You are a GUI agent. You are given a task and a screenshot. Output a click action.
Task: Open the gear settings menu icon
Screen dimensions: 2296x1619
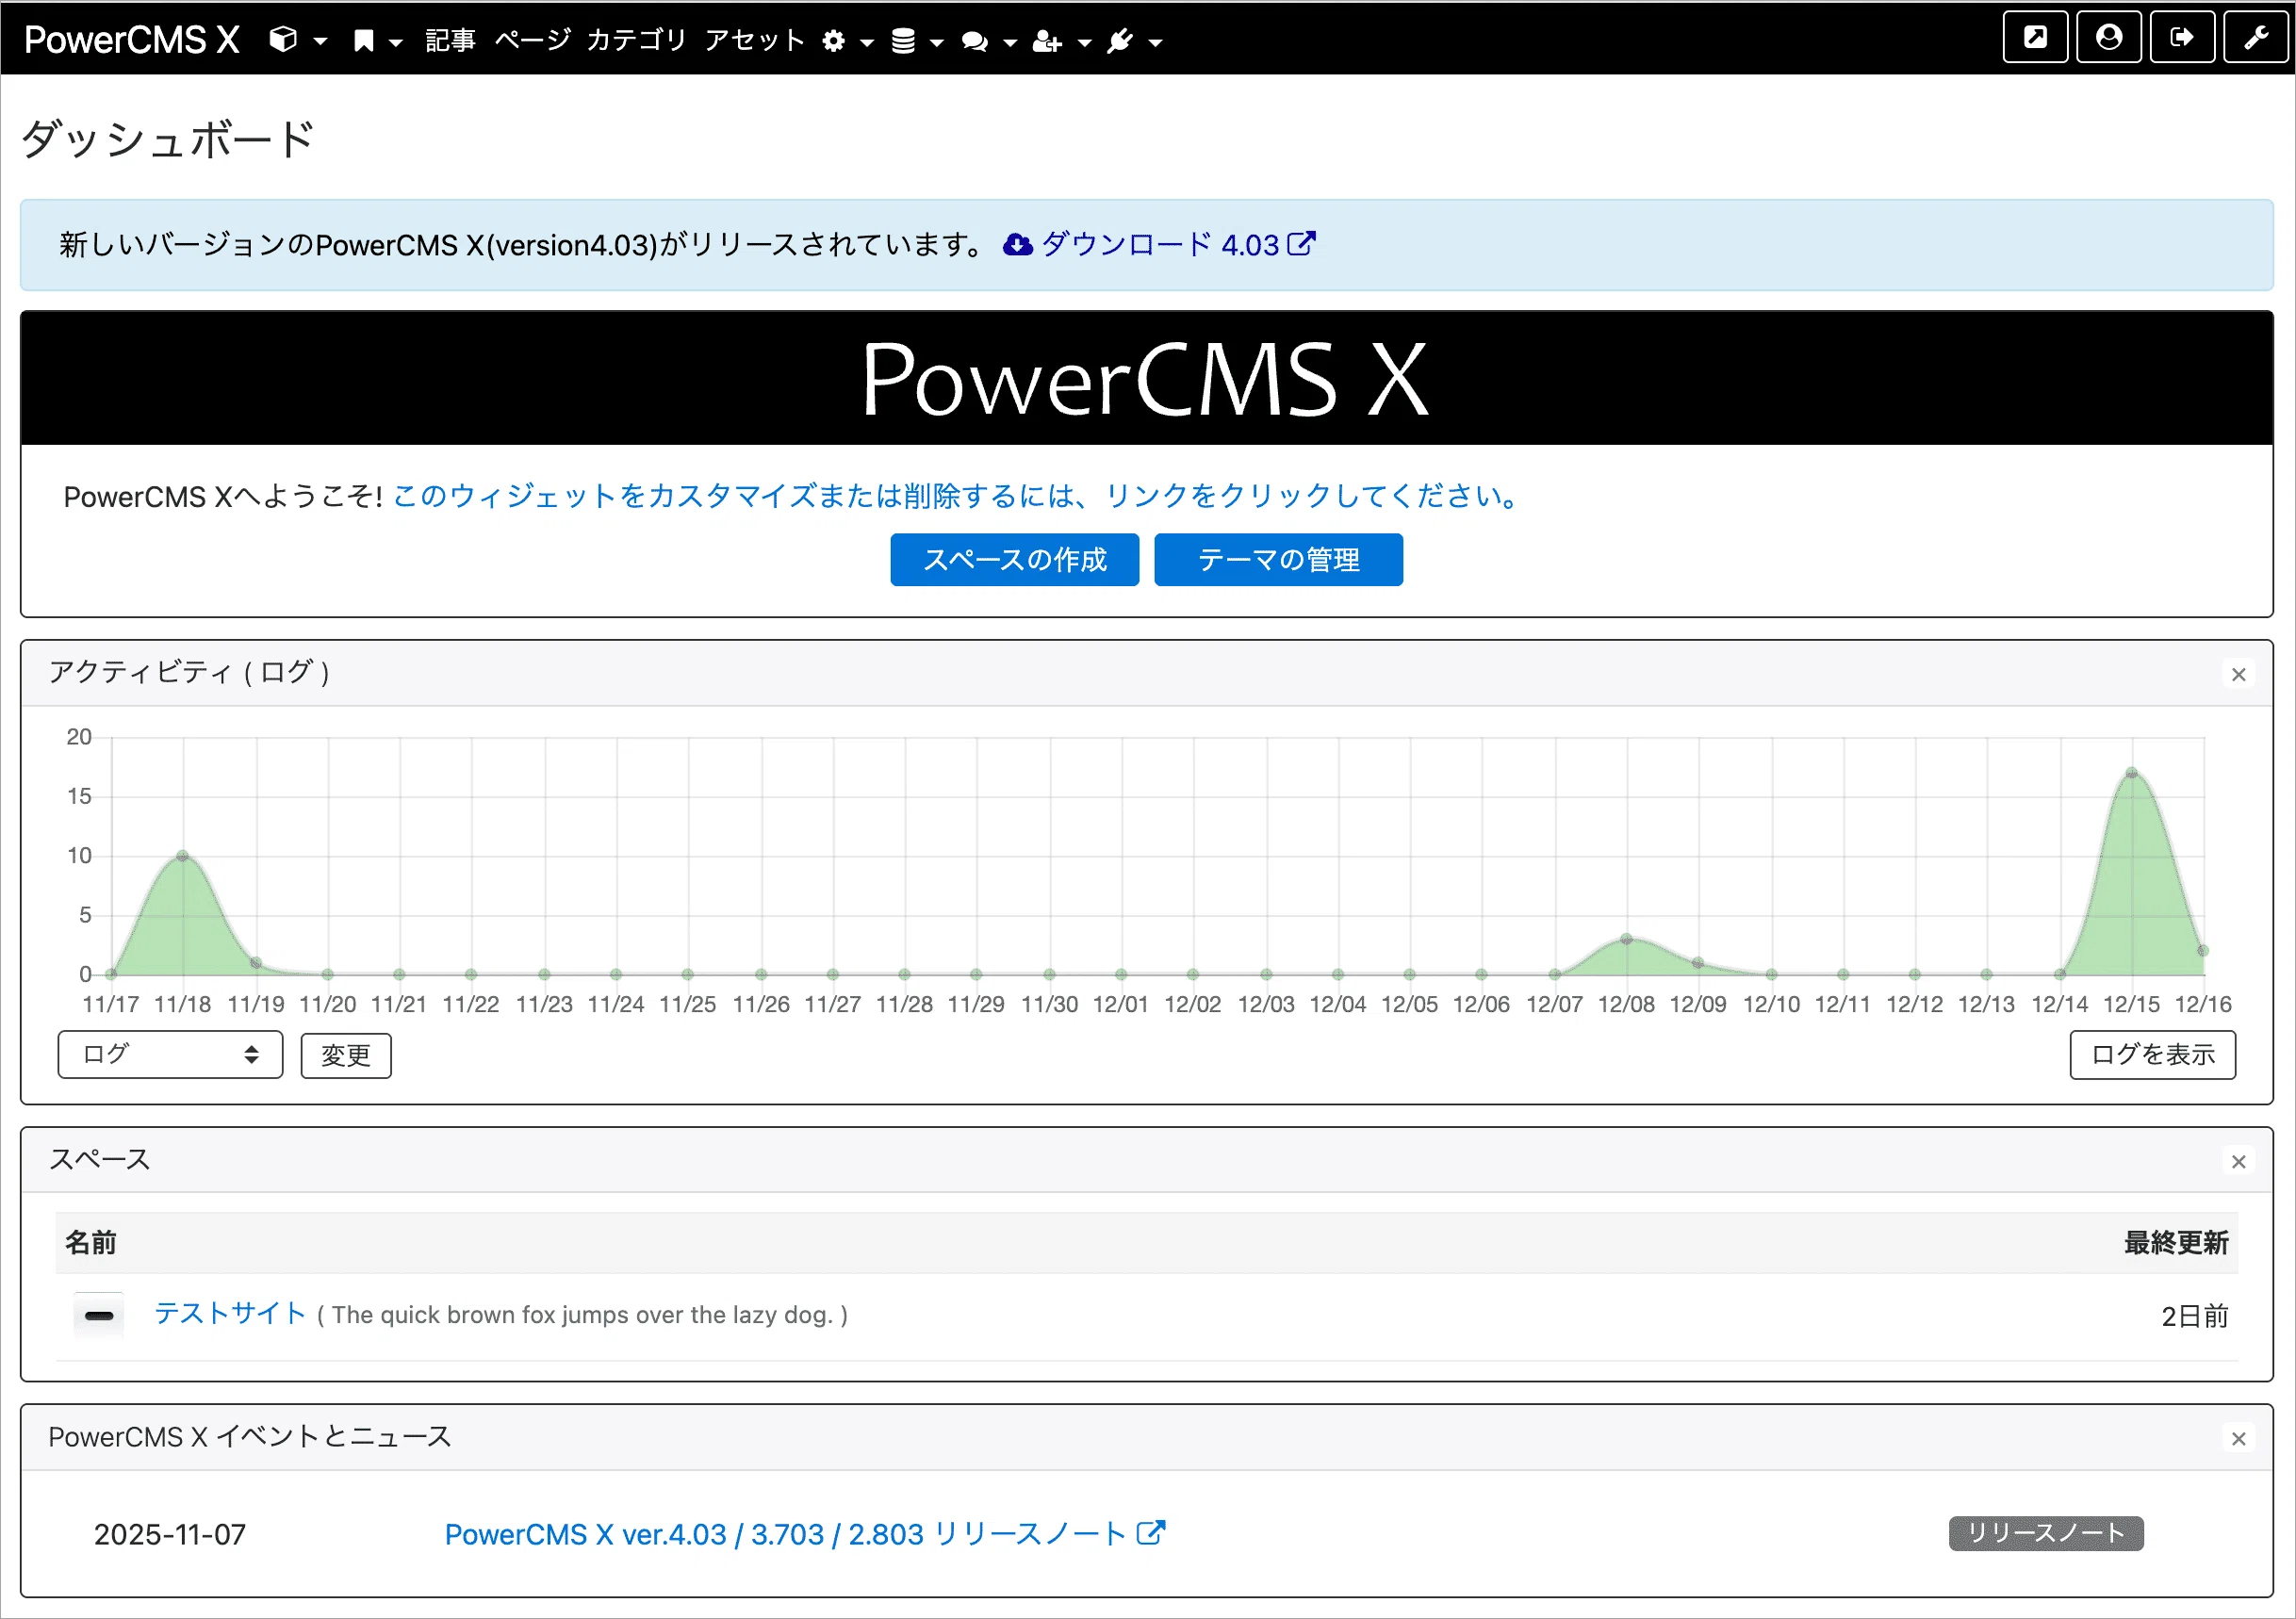tap(834, 41)
